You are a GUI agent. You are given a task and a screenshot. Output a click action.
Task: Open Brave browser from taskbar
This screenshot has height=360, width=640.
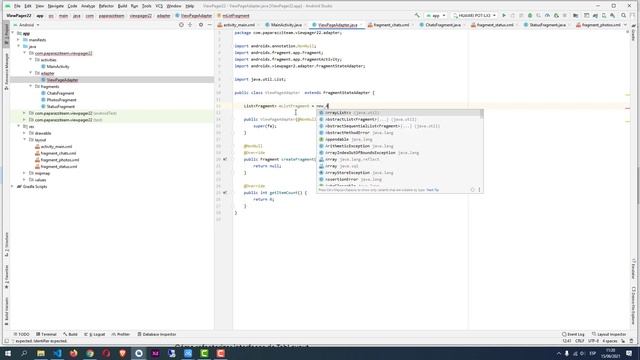click(122, 353)
